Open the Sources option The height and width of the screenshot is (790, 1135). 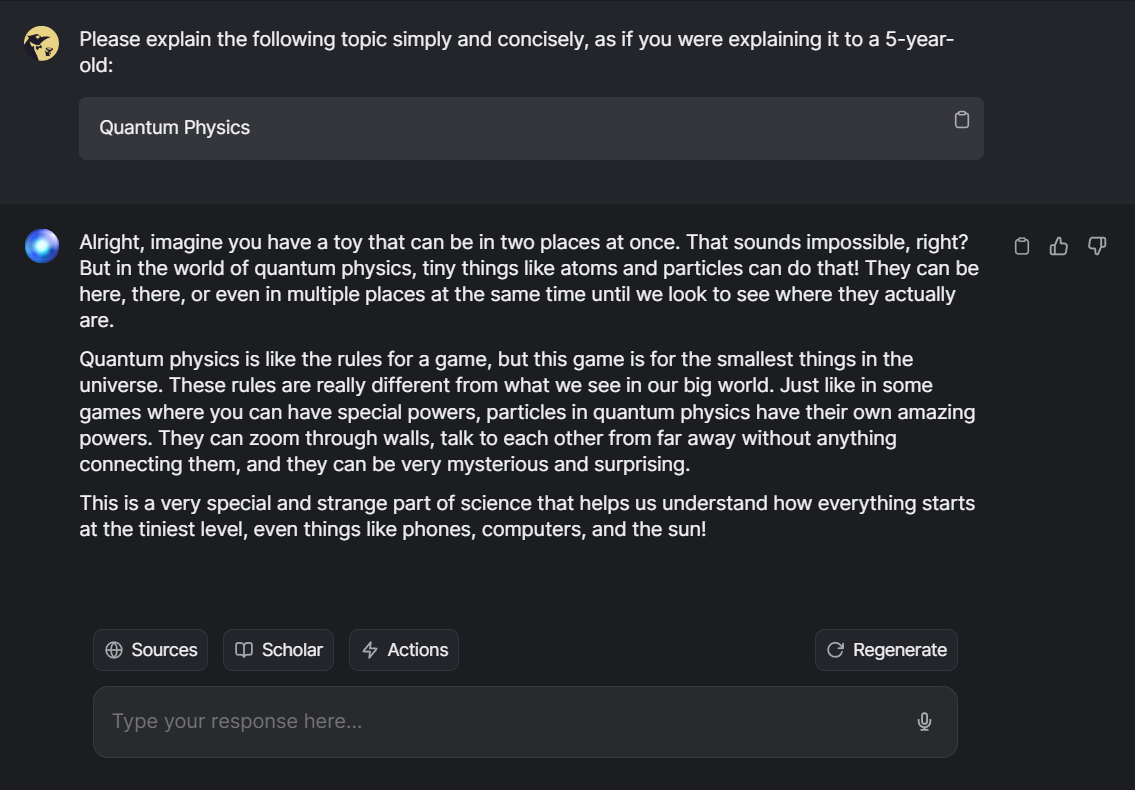[151, 650]
